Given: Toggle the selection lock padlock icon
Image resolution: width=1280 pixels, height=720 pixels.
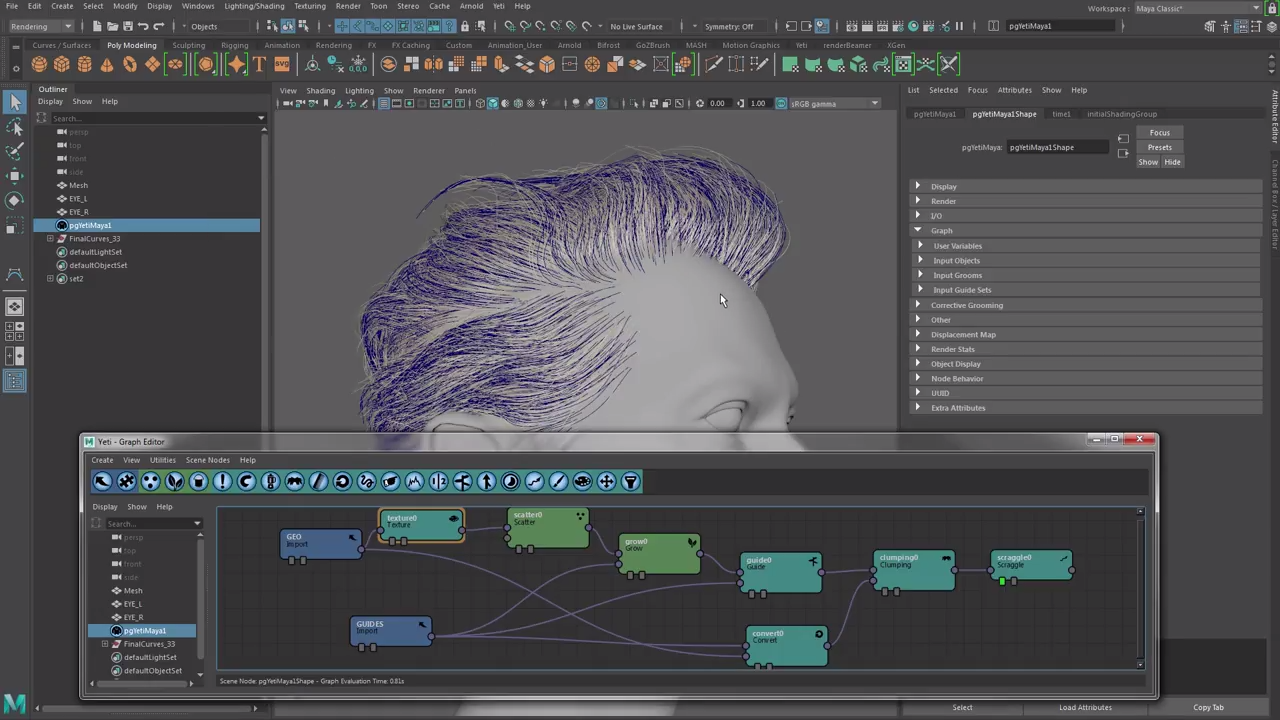Looking at the screenshot, I should (465, 26).
